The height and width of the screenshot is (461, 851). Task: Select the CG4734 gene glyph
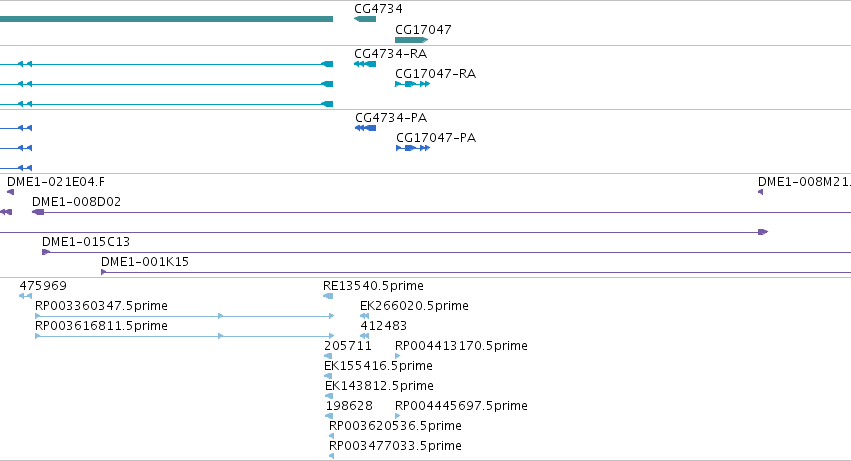[365, 19]
